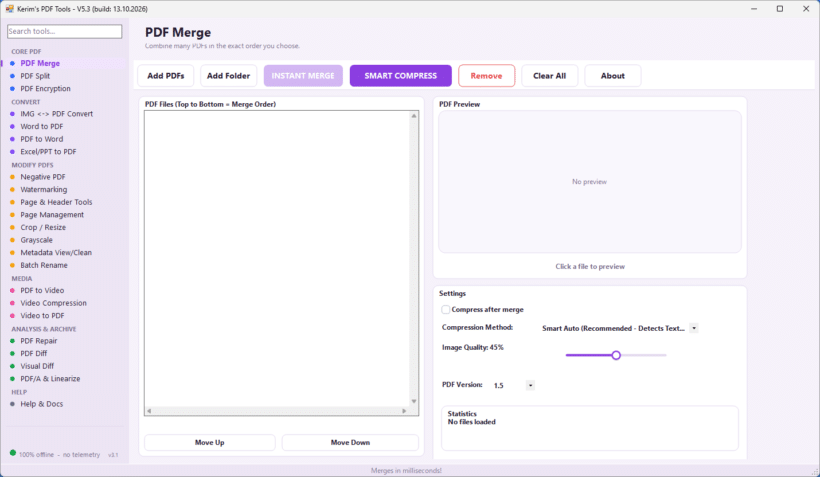Click the app icon in the title bar
The height and width of the screenshot is (477, 820).
[9, 9]
